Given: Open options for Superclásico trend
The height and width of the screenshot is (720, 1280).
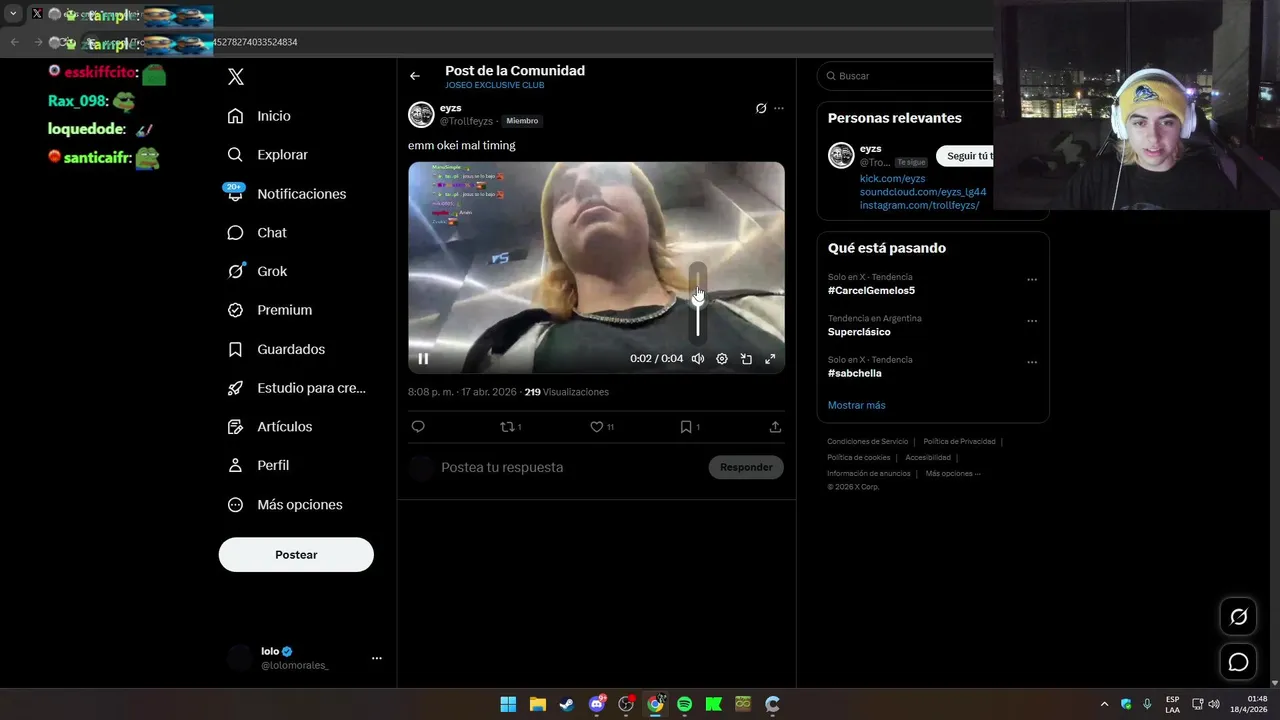Looking at the screenshot, I should [x=1032, y=321].
